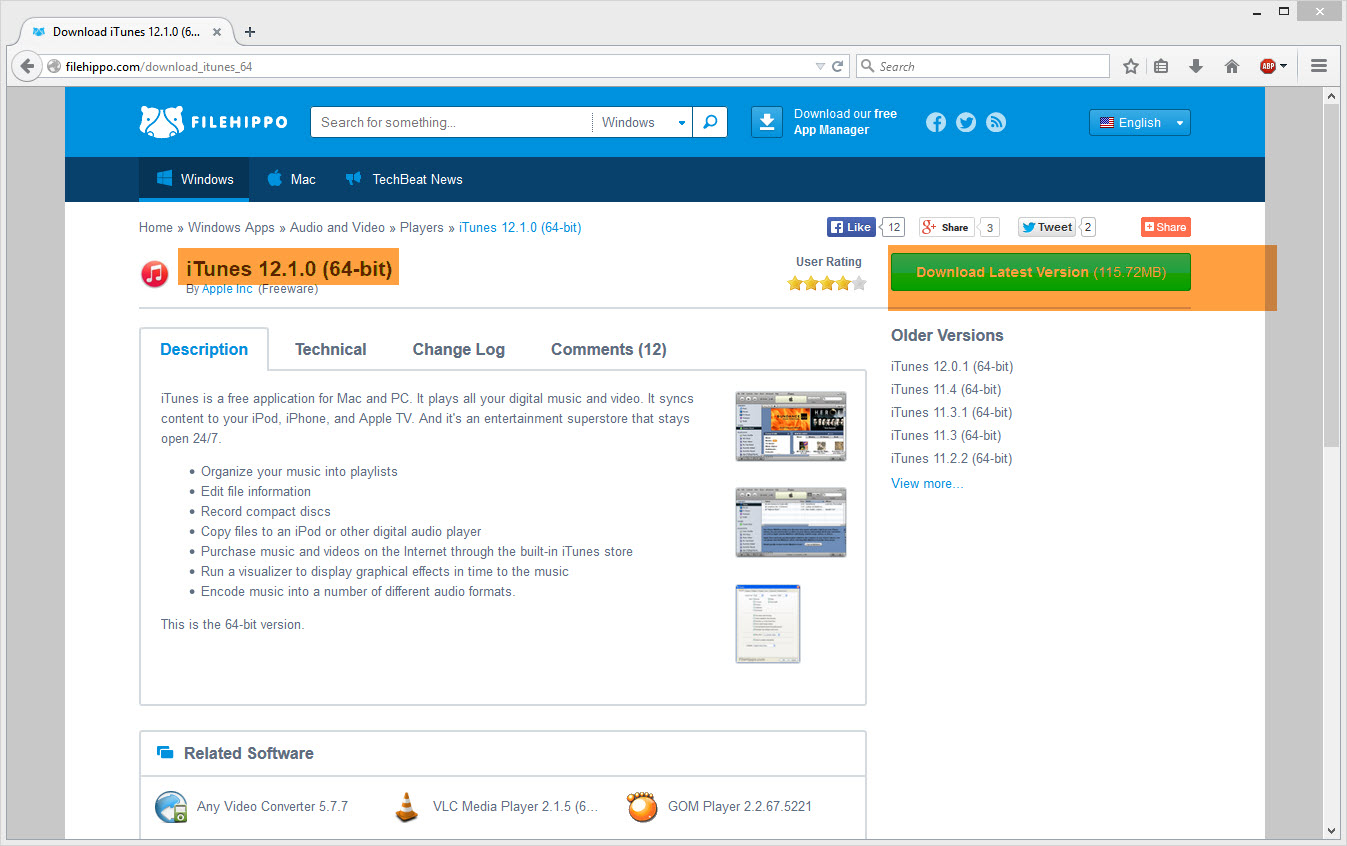
Task: Open older version iTunes 11.3.1 (64-bit)
Action: (951, 412)
